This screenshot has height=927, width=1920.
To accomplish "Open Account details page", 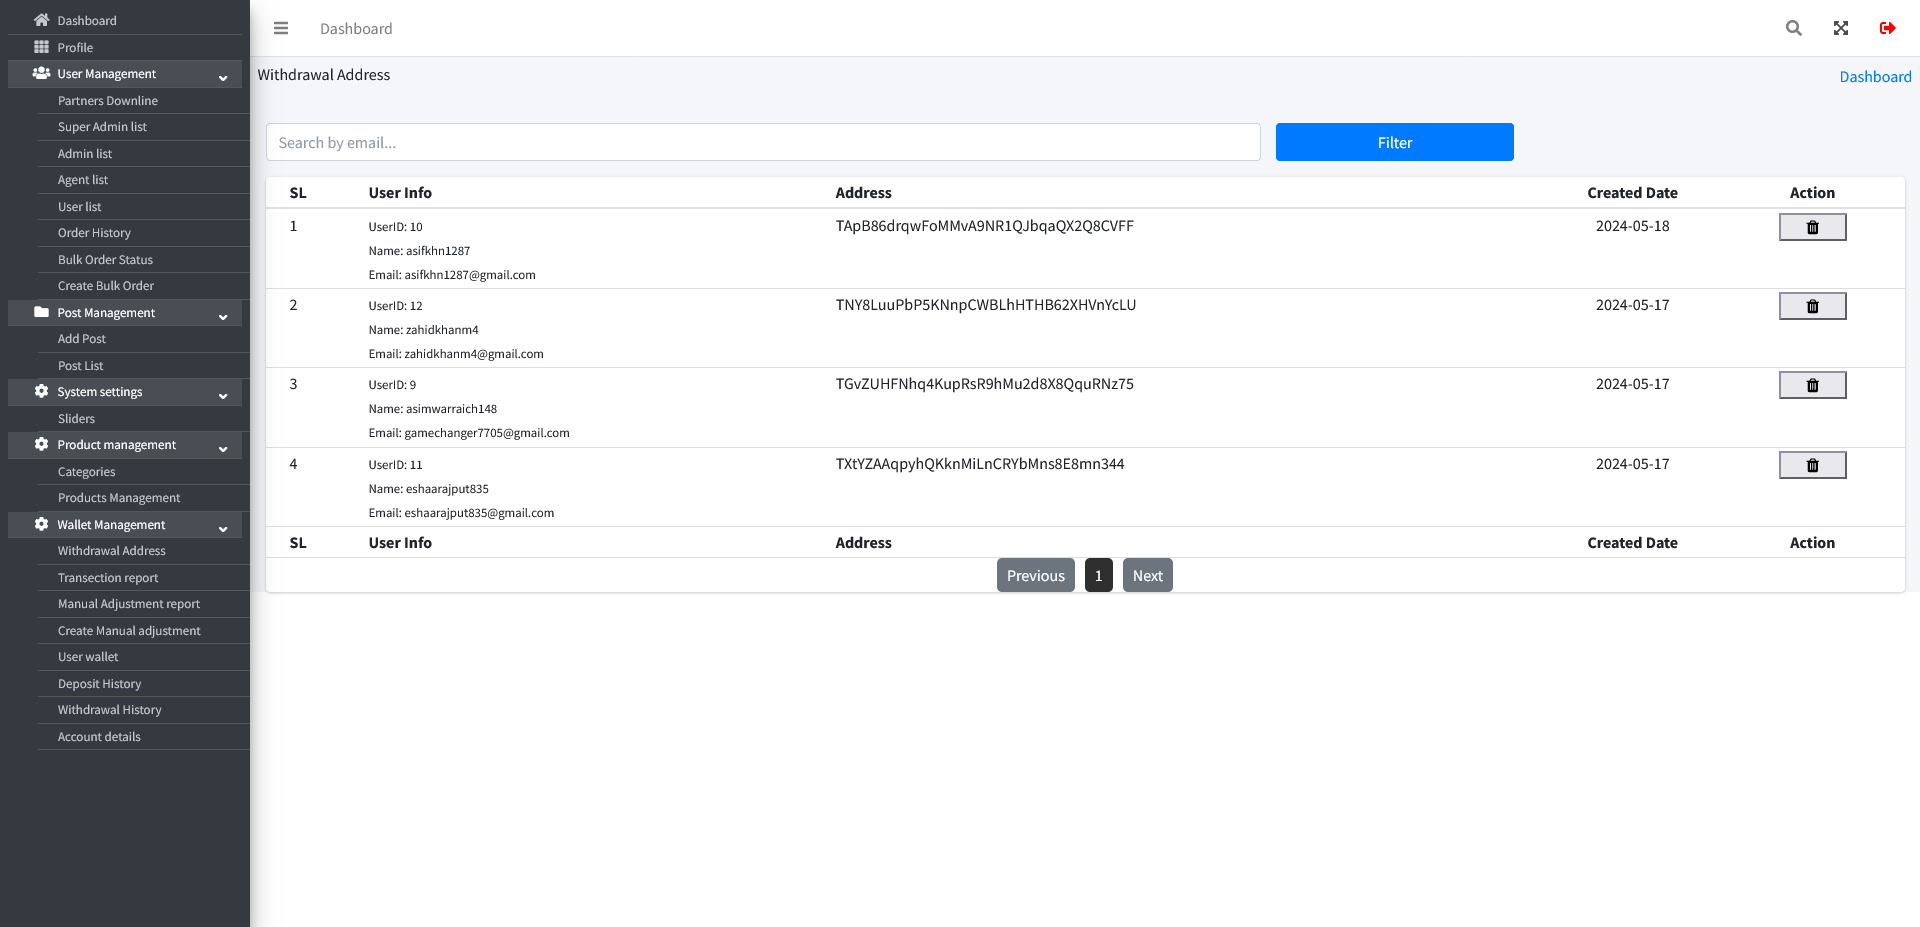I will pyautogui.click(x=99, y=737).
